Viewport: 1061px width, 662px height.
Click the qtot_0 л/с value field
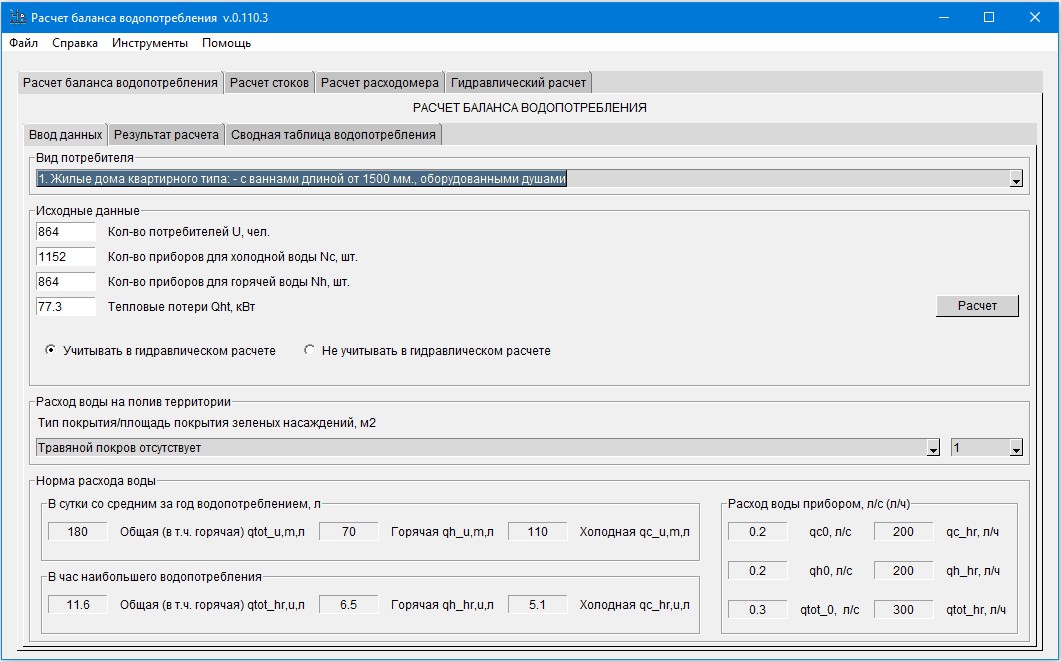[x=758, y=609]
